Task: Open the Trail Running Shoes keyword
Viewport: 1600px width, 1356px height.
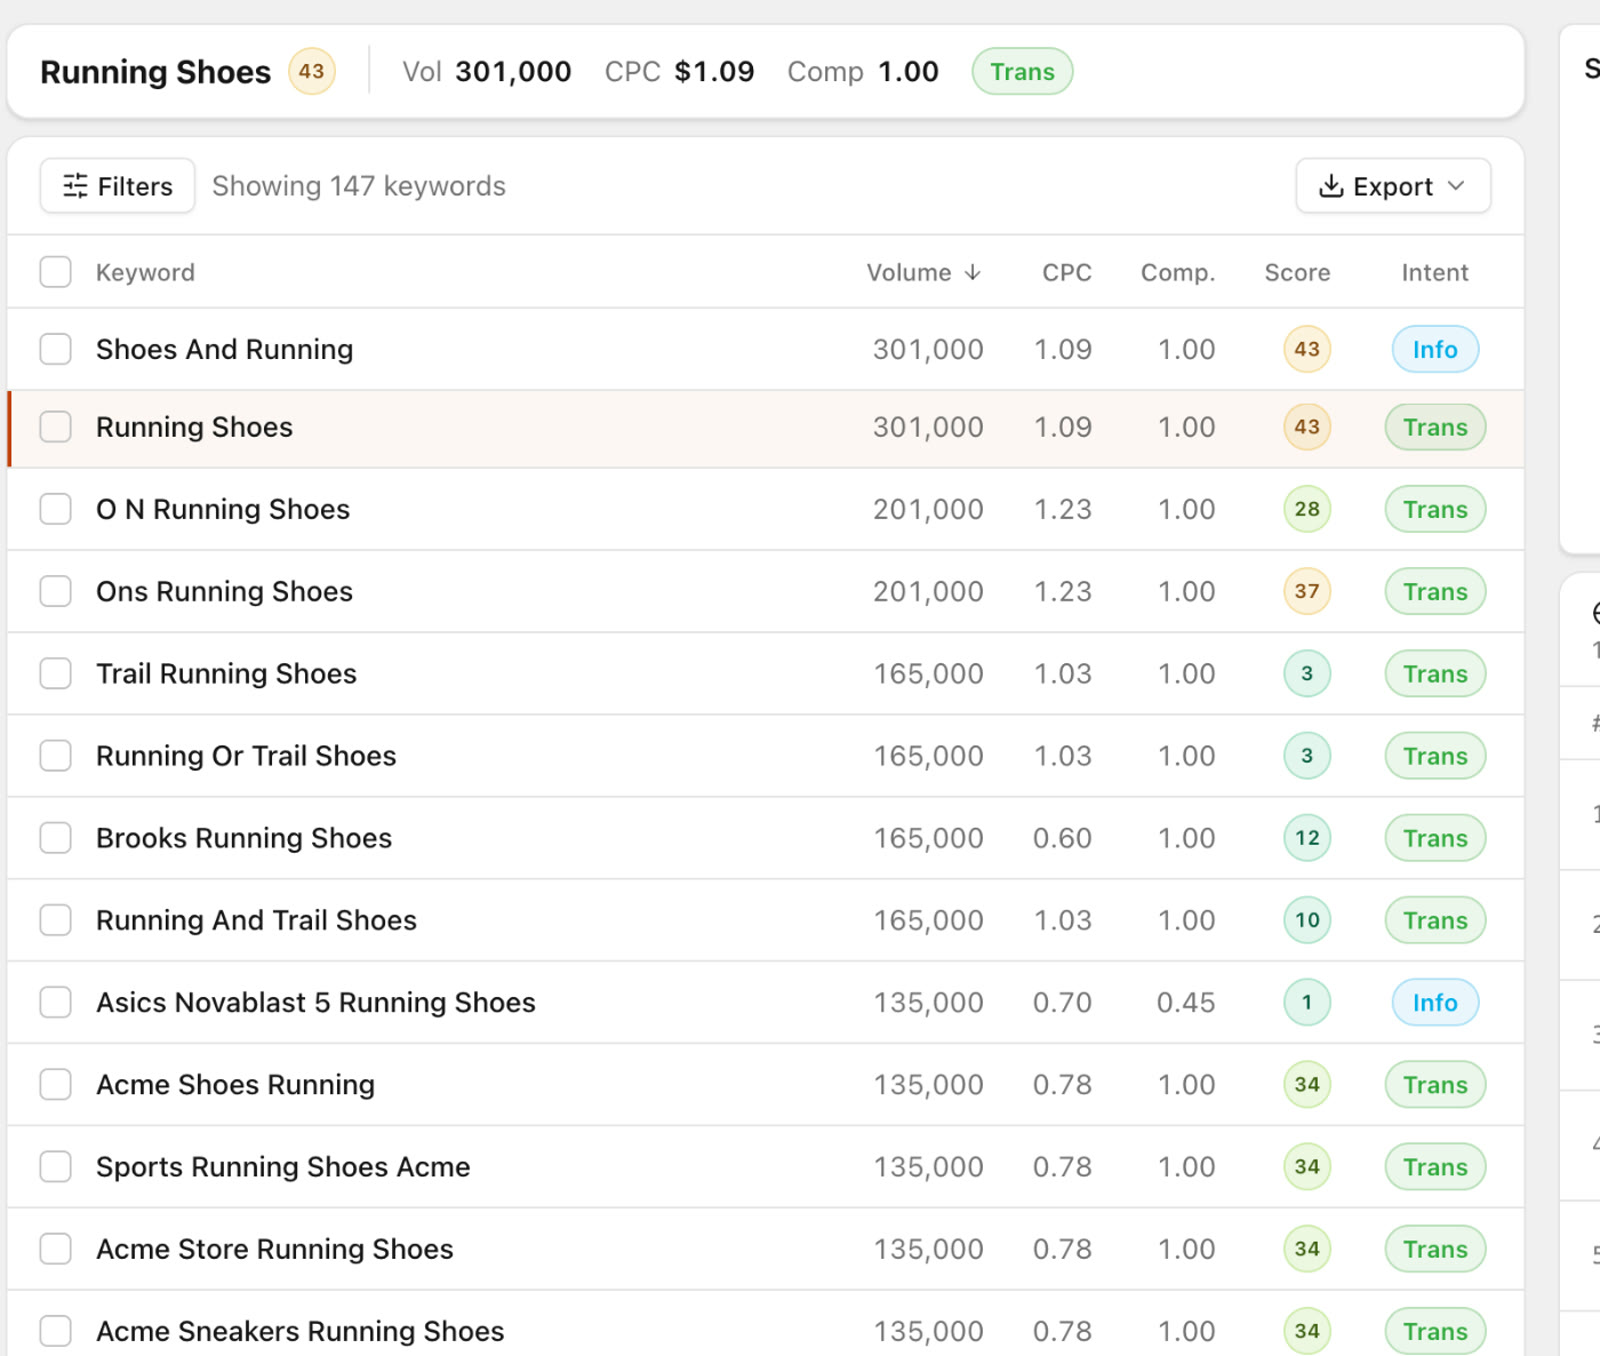Action: [226, 674]
